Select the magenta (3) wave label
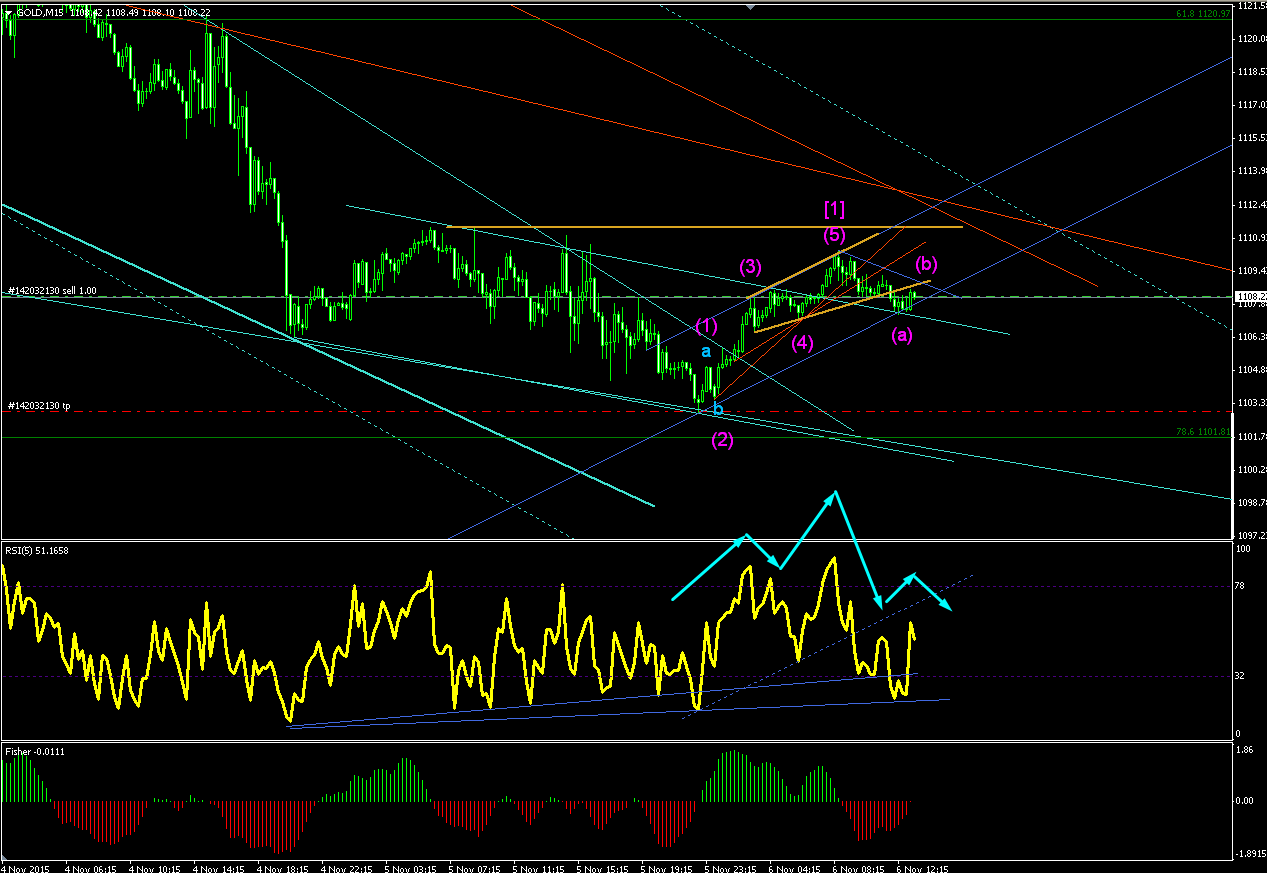Image resolution: width=1267 pixels, height=873 pixels. 750,267
